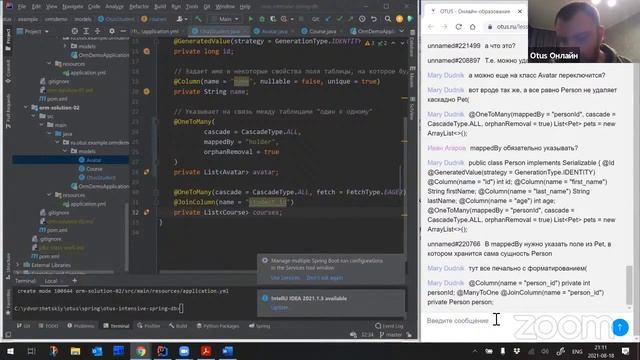The height and width of the screenshot is (360, 640).
Task: Switch to the application.yml editor tab
Action: pyautogui.click(x=156, y=31)
